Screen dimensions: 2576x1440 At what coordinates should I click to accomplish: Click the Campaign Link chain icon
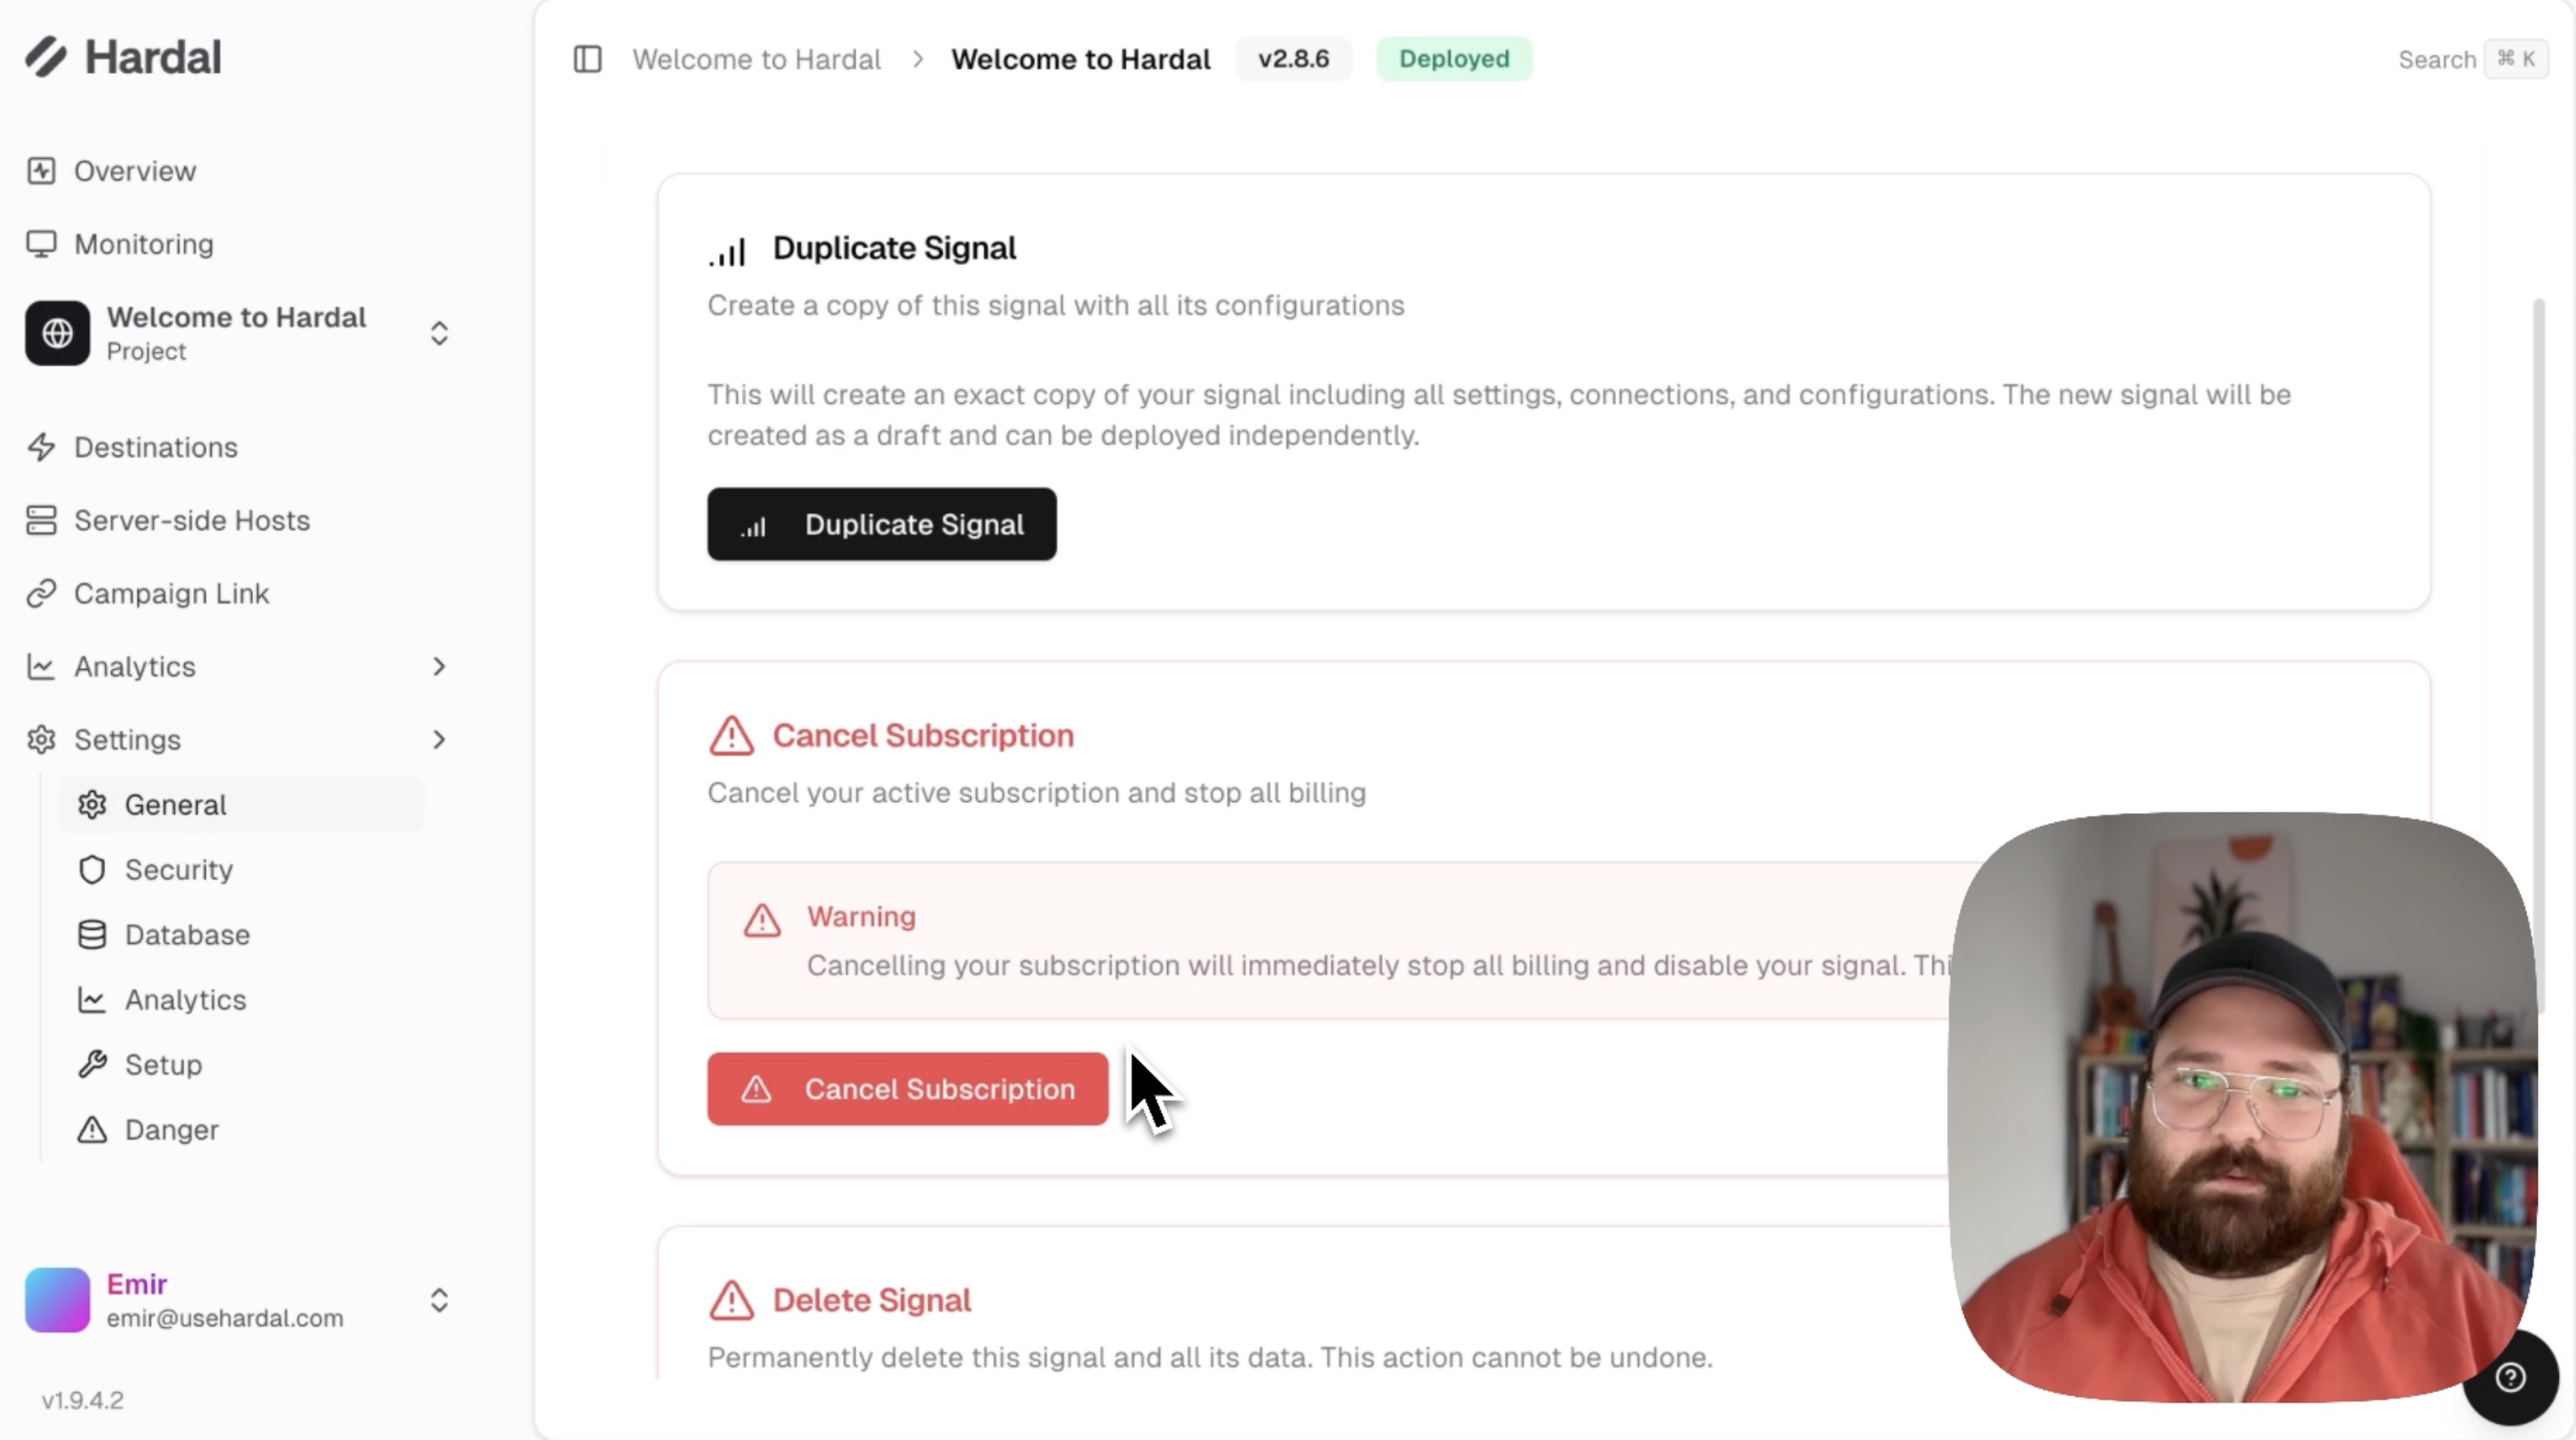(x=41, y=593)
